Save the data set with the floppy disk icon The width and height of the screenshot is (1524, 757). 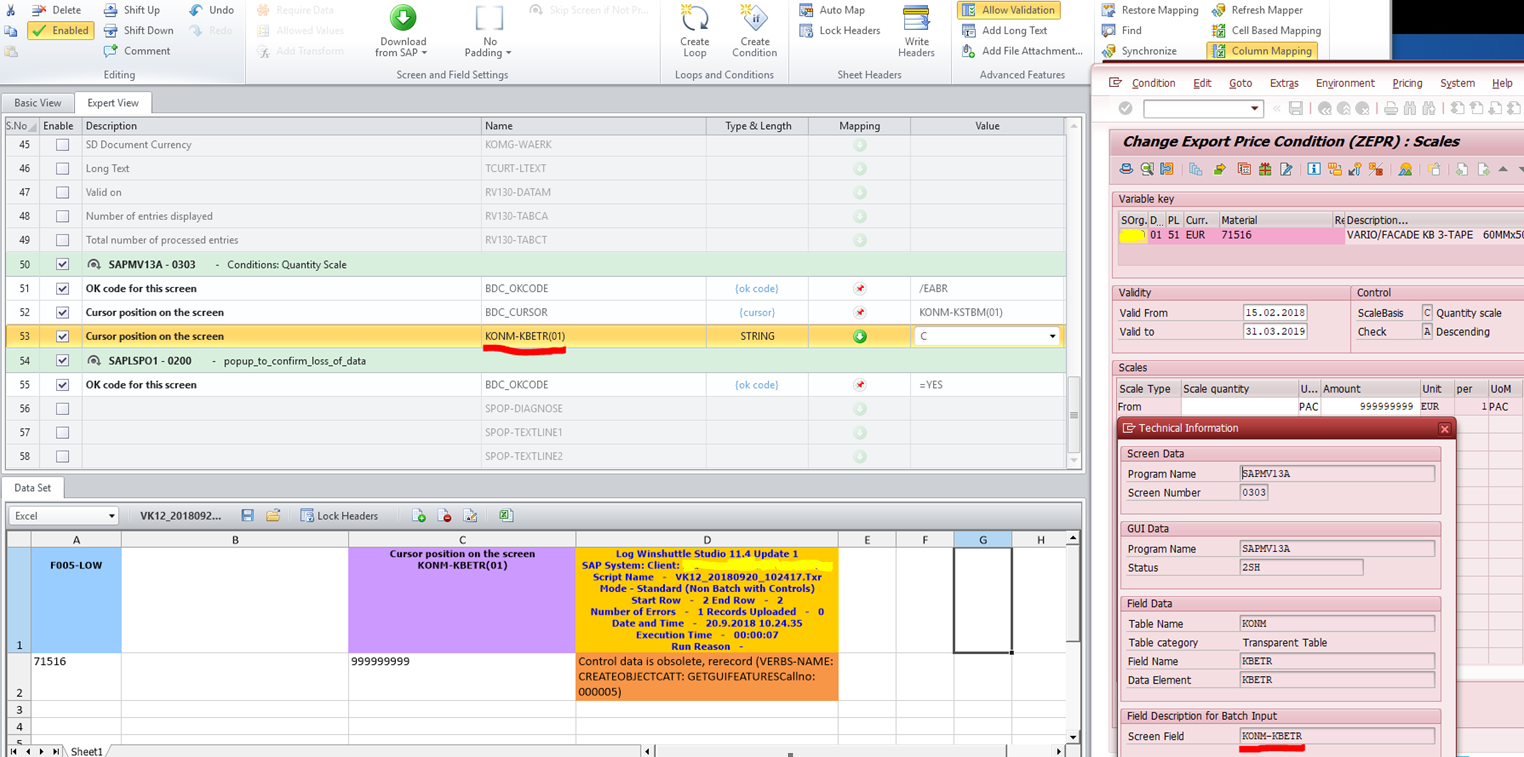pyautogui.click(x=247, y=515)
